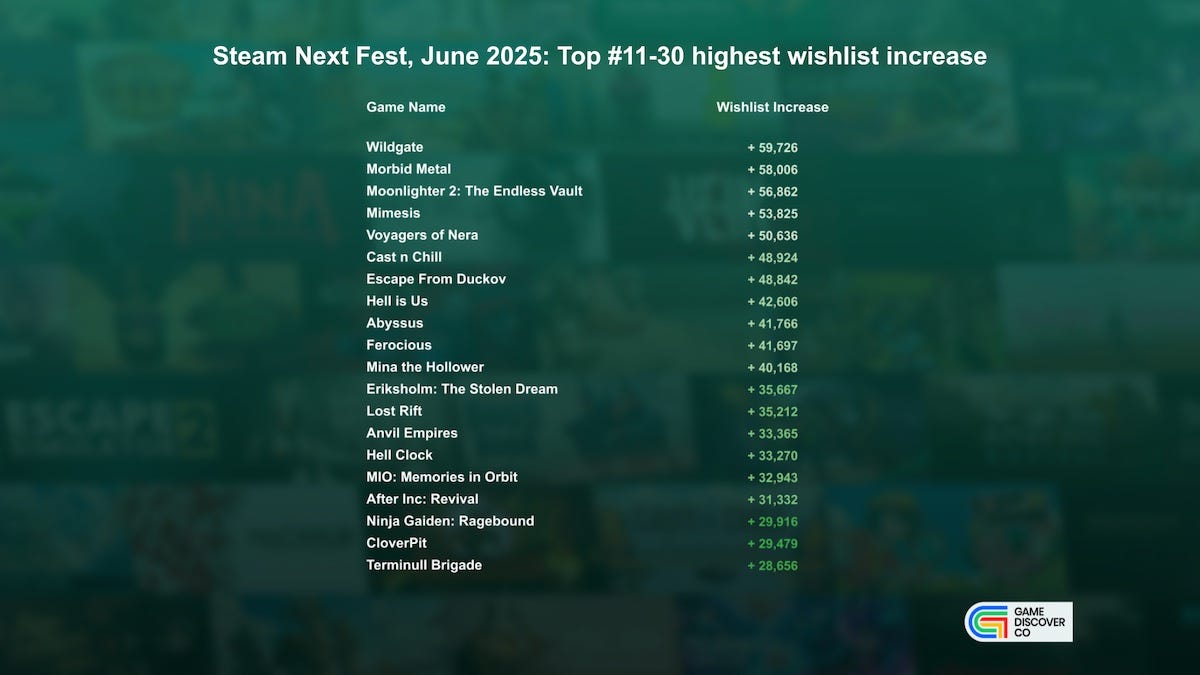Select the game name 'Anvil Empires'
Image resolution: width=1200 pixels, height=675 pixels.
(412, 433)
